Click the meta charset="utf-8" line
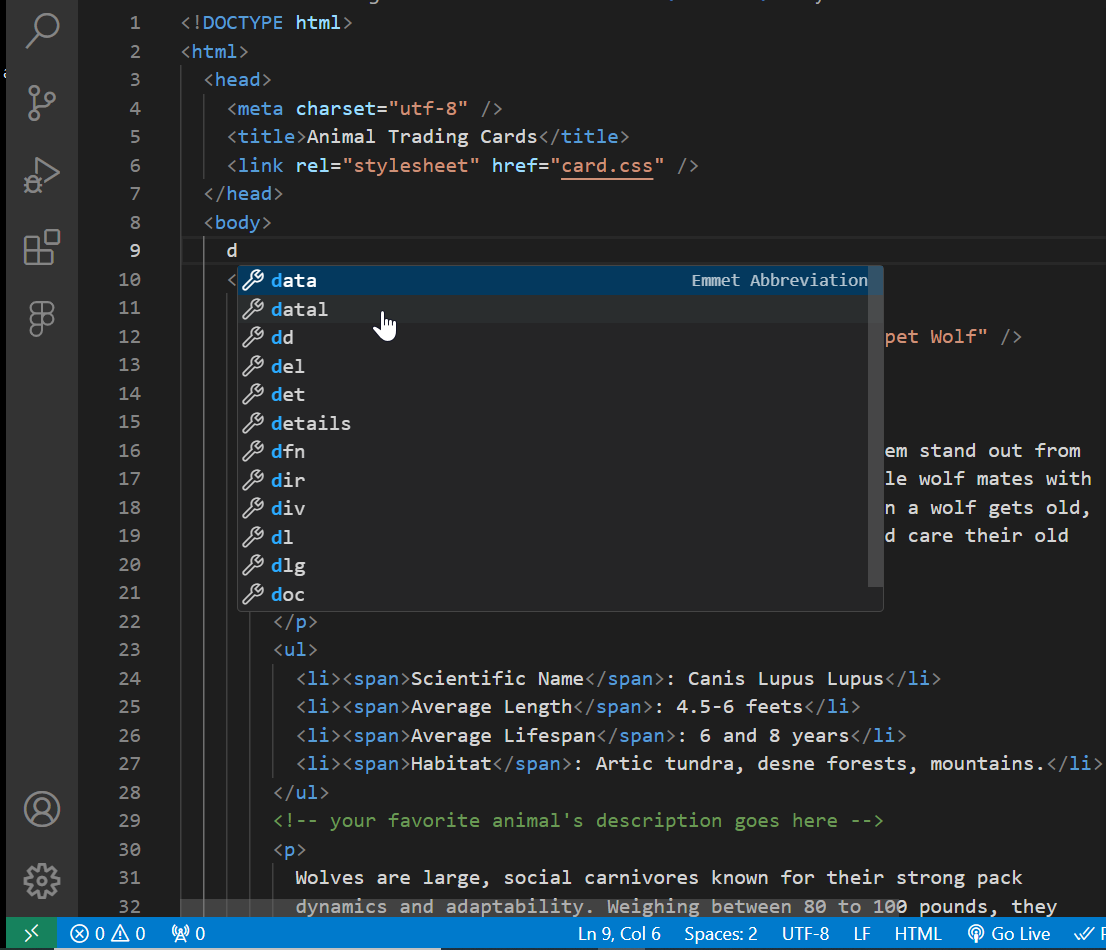 tap(364, 109)
